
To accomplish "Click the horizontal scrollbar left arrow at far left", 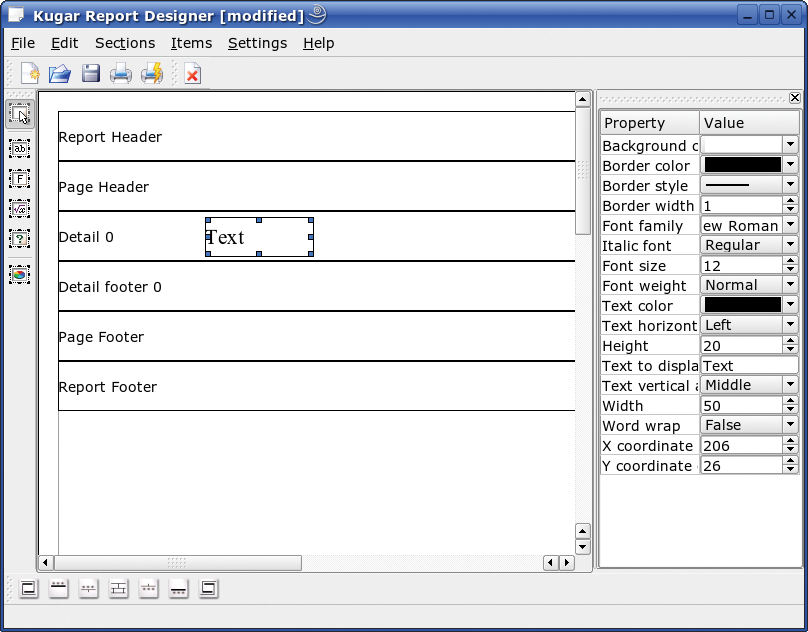I will (46, 562).
